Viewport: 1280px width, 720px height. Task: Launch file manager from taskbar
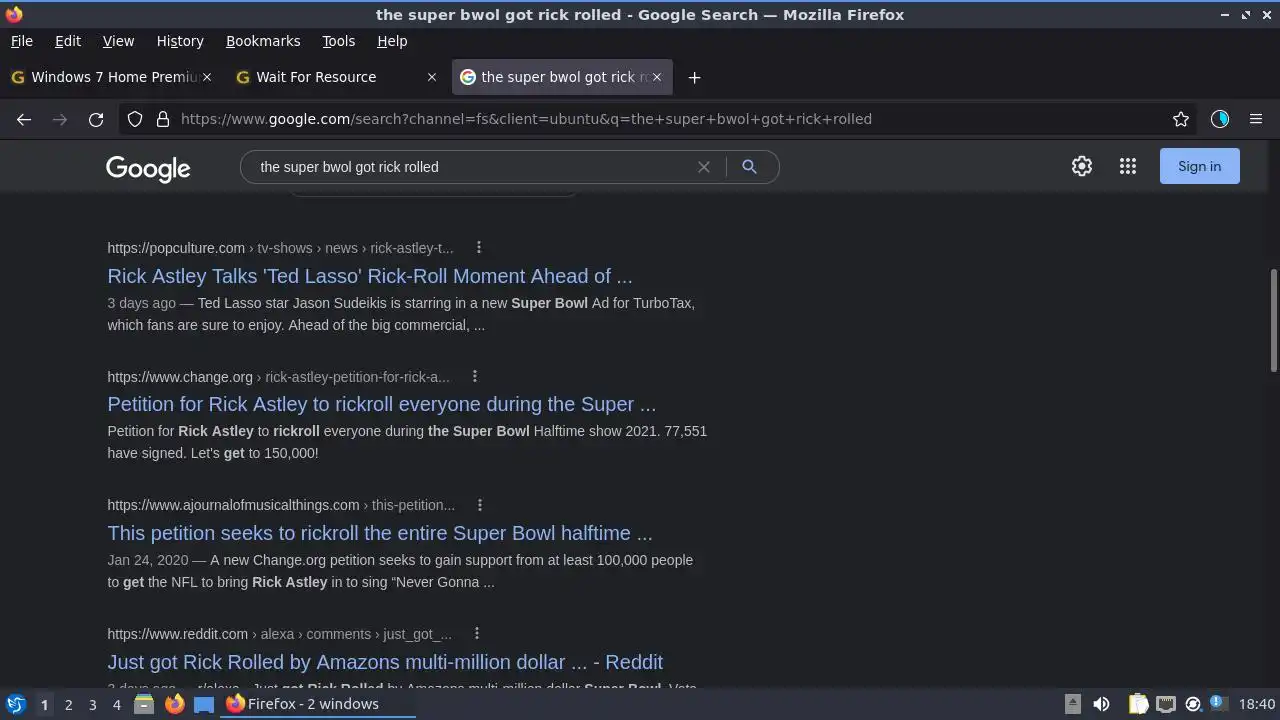(144, 704)
